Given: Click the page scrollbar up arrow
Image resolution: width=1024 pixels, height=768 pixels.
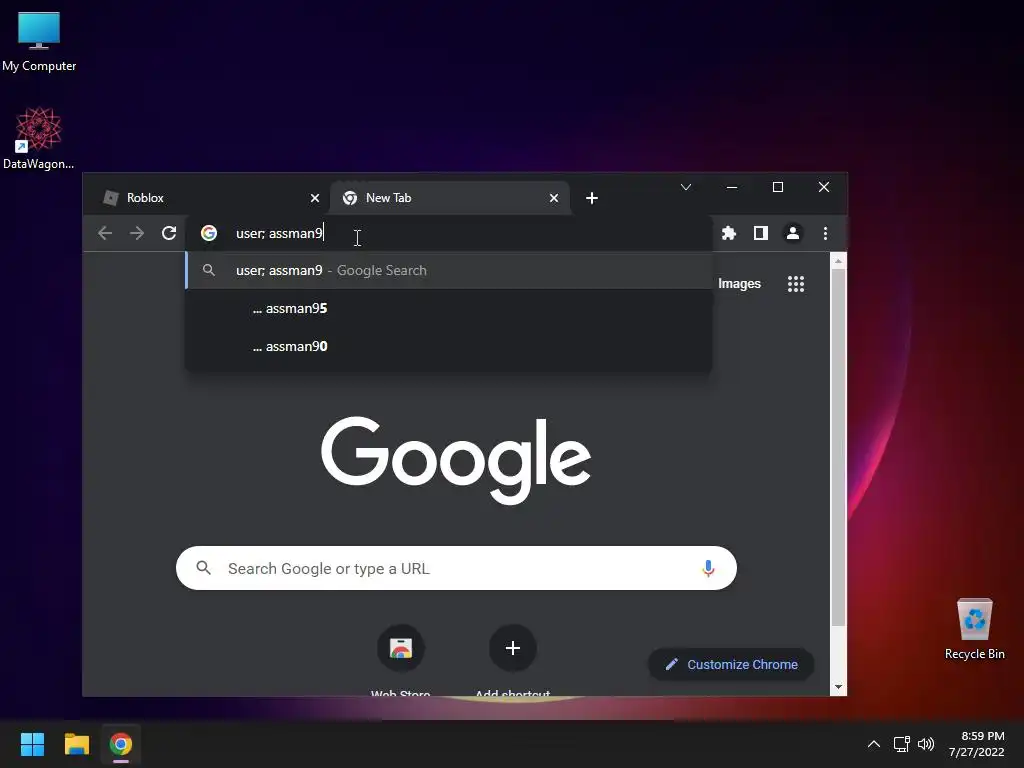Looking at the screenshot, I should tap(838, 261).
